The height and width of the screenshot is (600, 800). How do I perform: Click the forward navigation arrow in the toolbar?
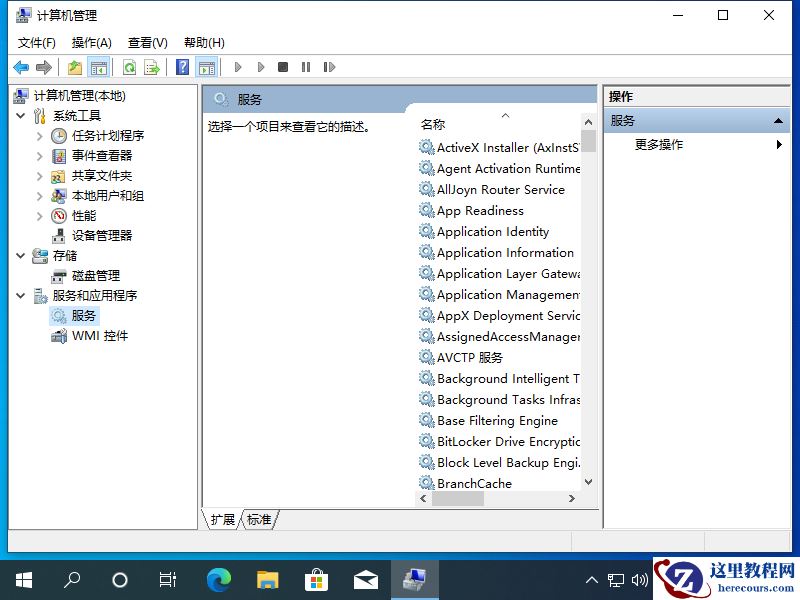coord(44,67)
